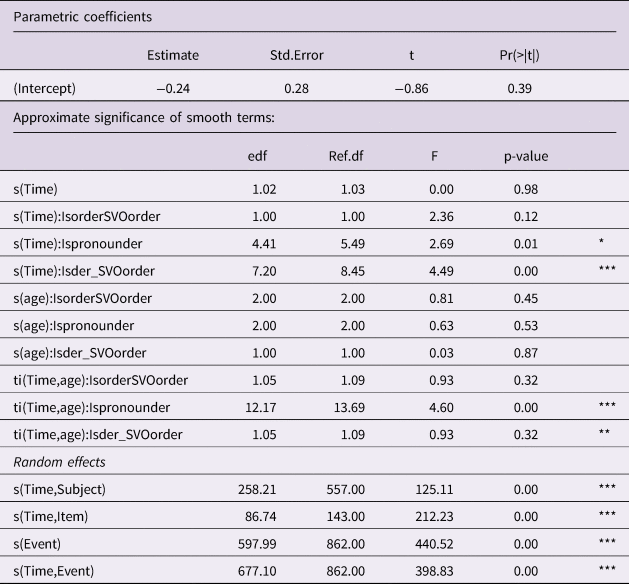Screen dimensions: 629x584
Task: Click the Std.Error column header
Action: click(x=295, y=55)
